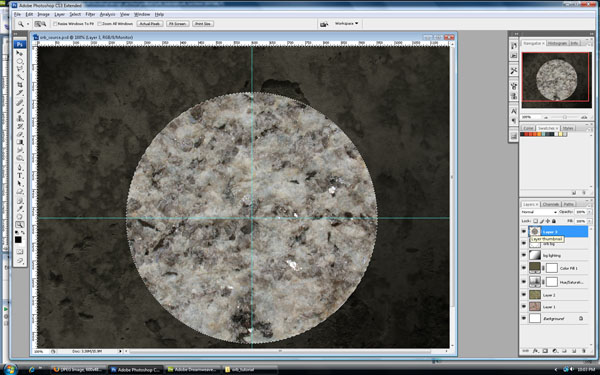Click the Zoom tool in toolbox
600x375 pixels.
point(20,225)
